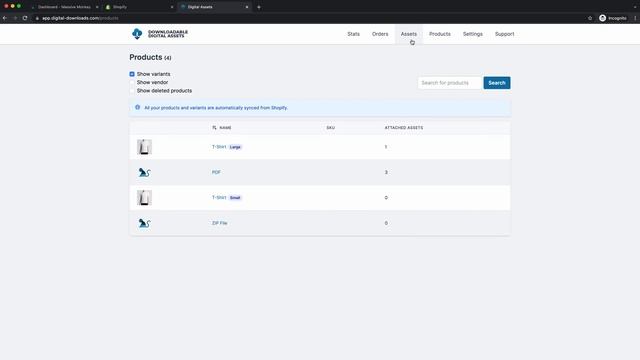The height and width of the screenshot is (360, 640).
Task: Click the Products page heading
Action: click(x=146, y=57)
